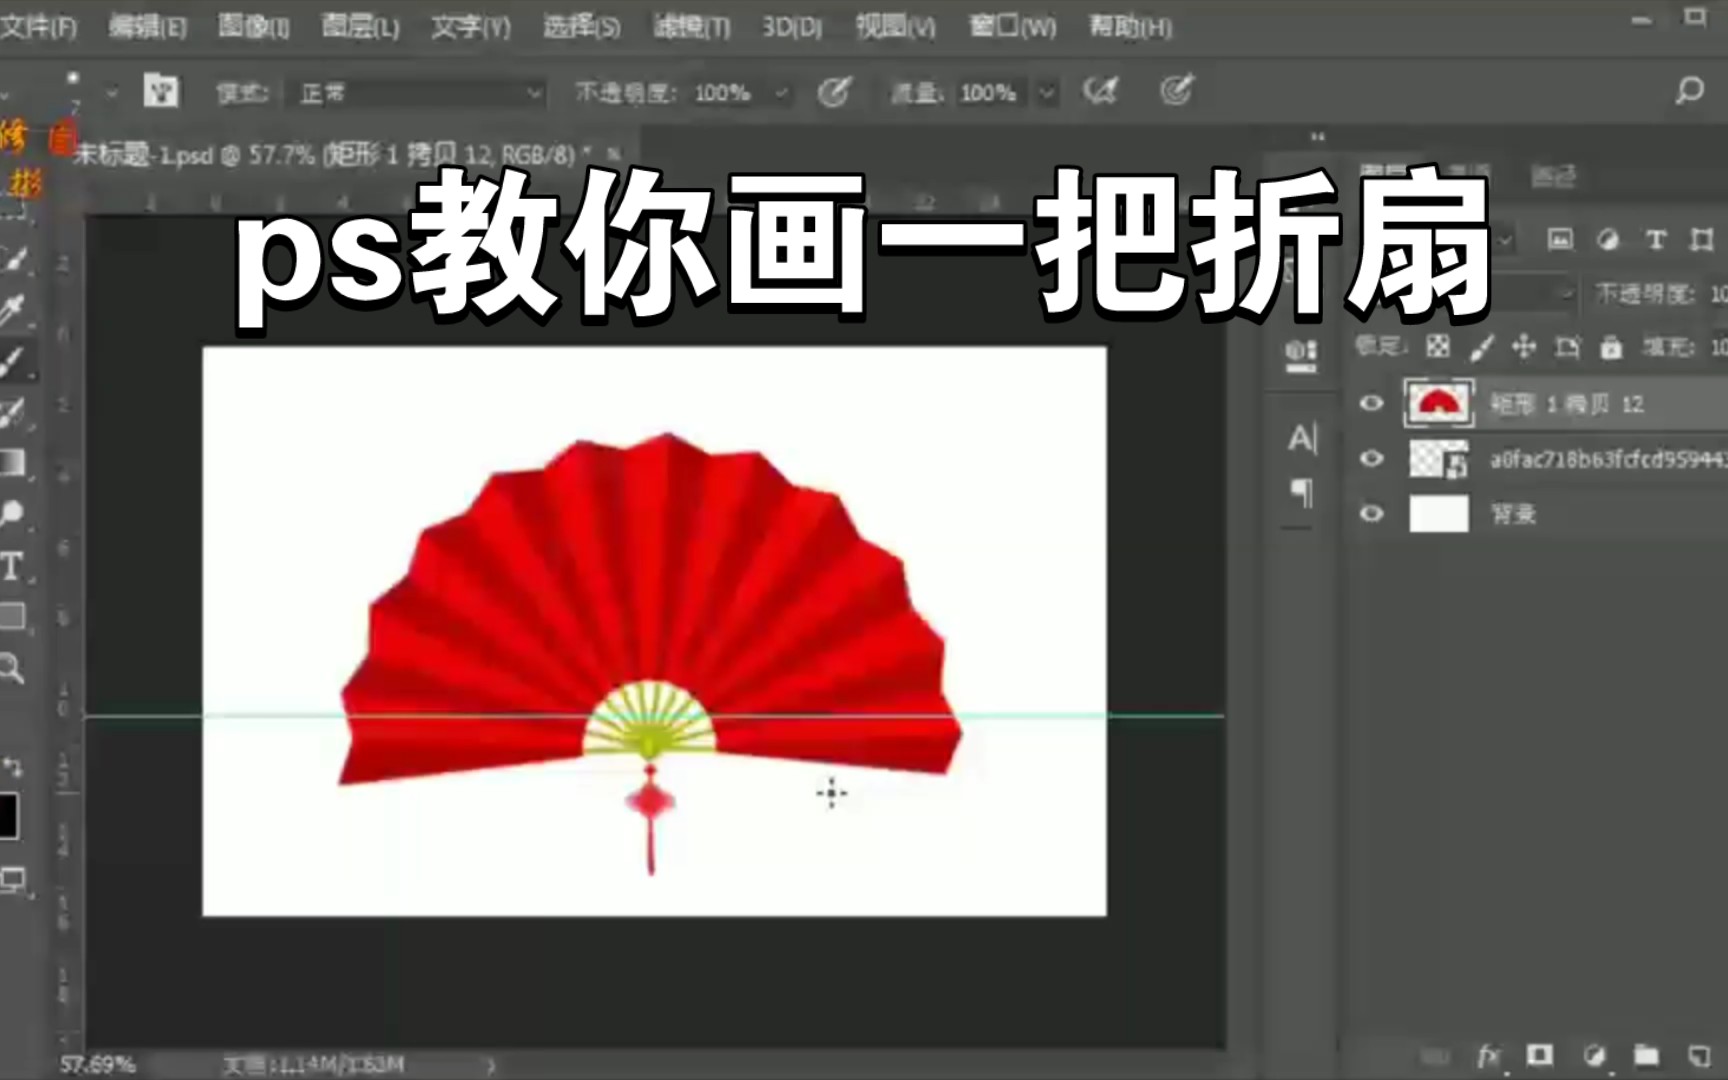Open the 滤镜 menu
The height and width of the screenshot is (1080, 1728).
(688, 26)
